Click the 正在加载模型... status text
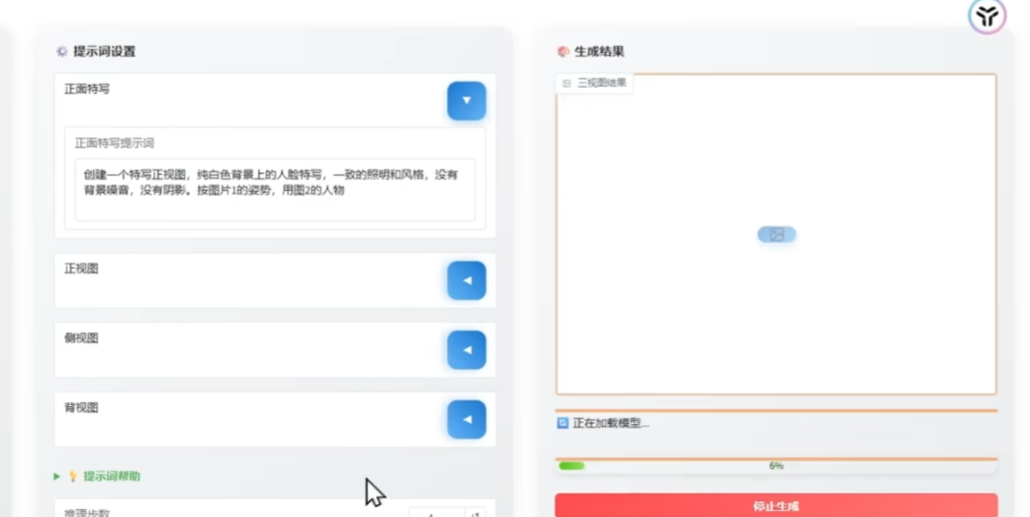This screenshot has width=1030, height=517. click(x=611, y=423)
